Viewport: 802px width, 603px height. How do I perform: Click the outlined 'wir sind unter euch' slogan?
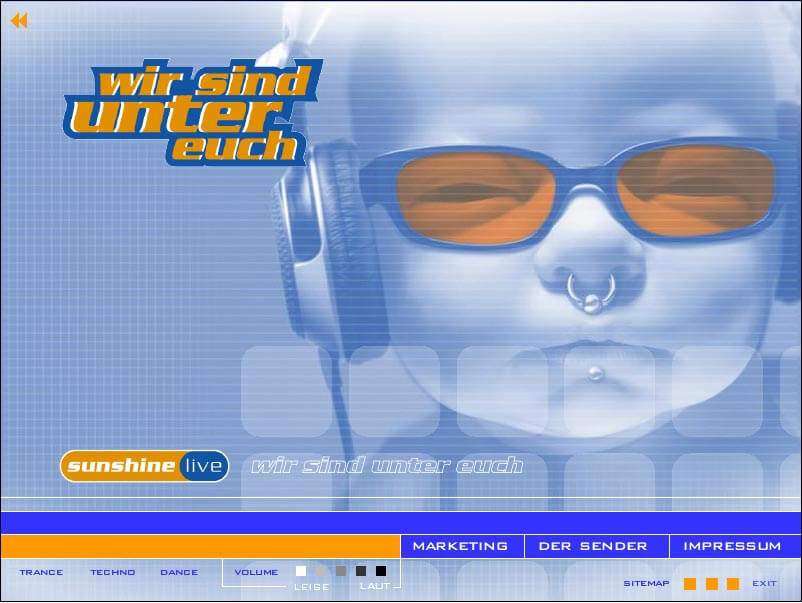tap(387, 466)
